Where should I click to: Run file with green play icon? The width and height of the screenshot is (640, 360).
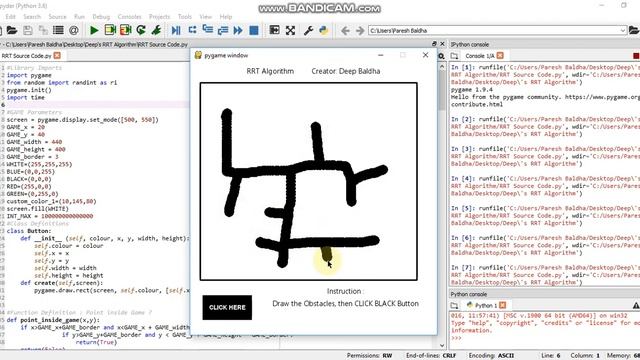[x=94, y=30]
